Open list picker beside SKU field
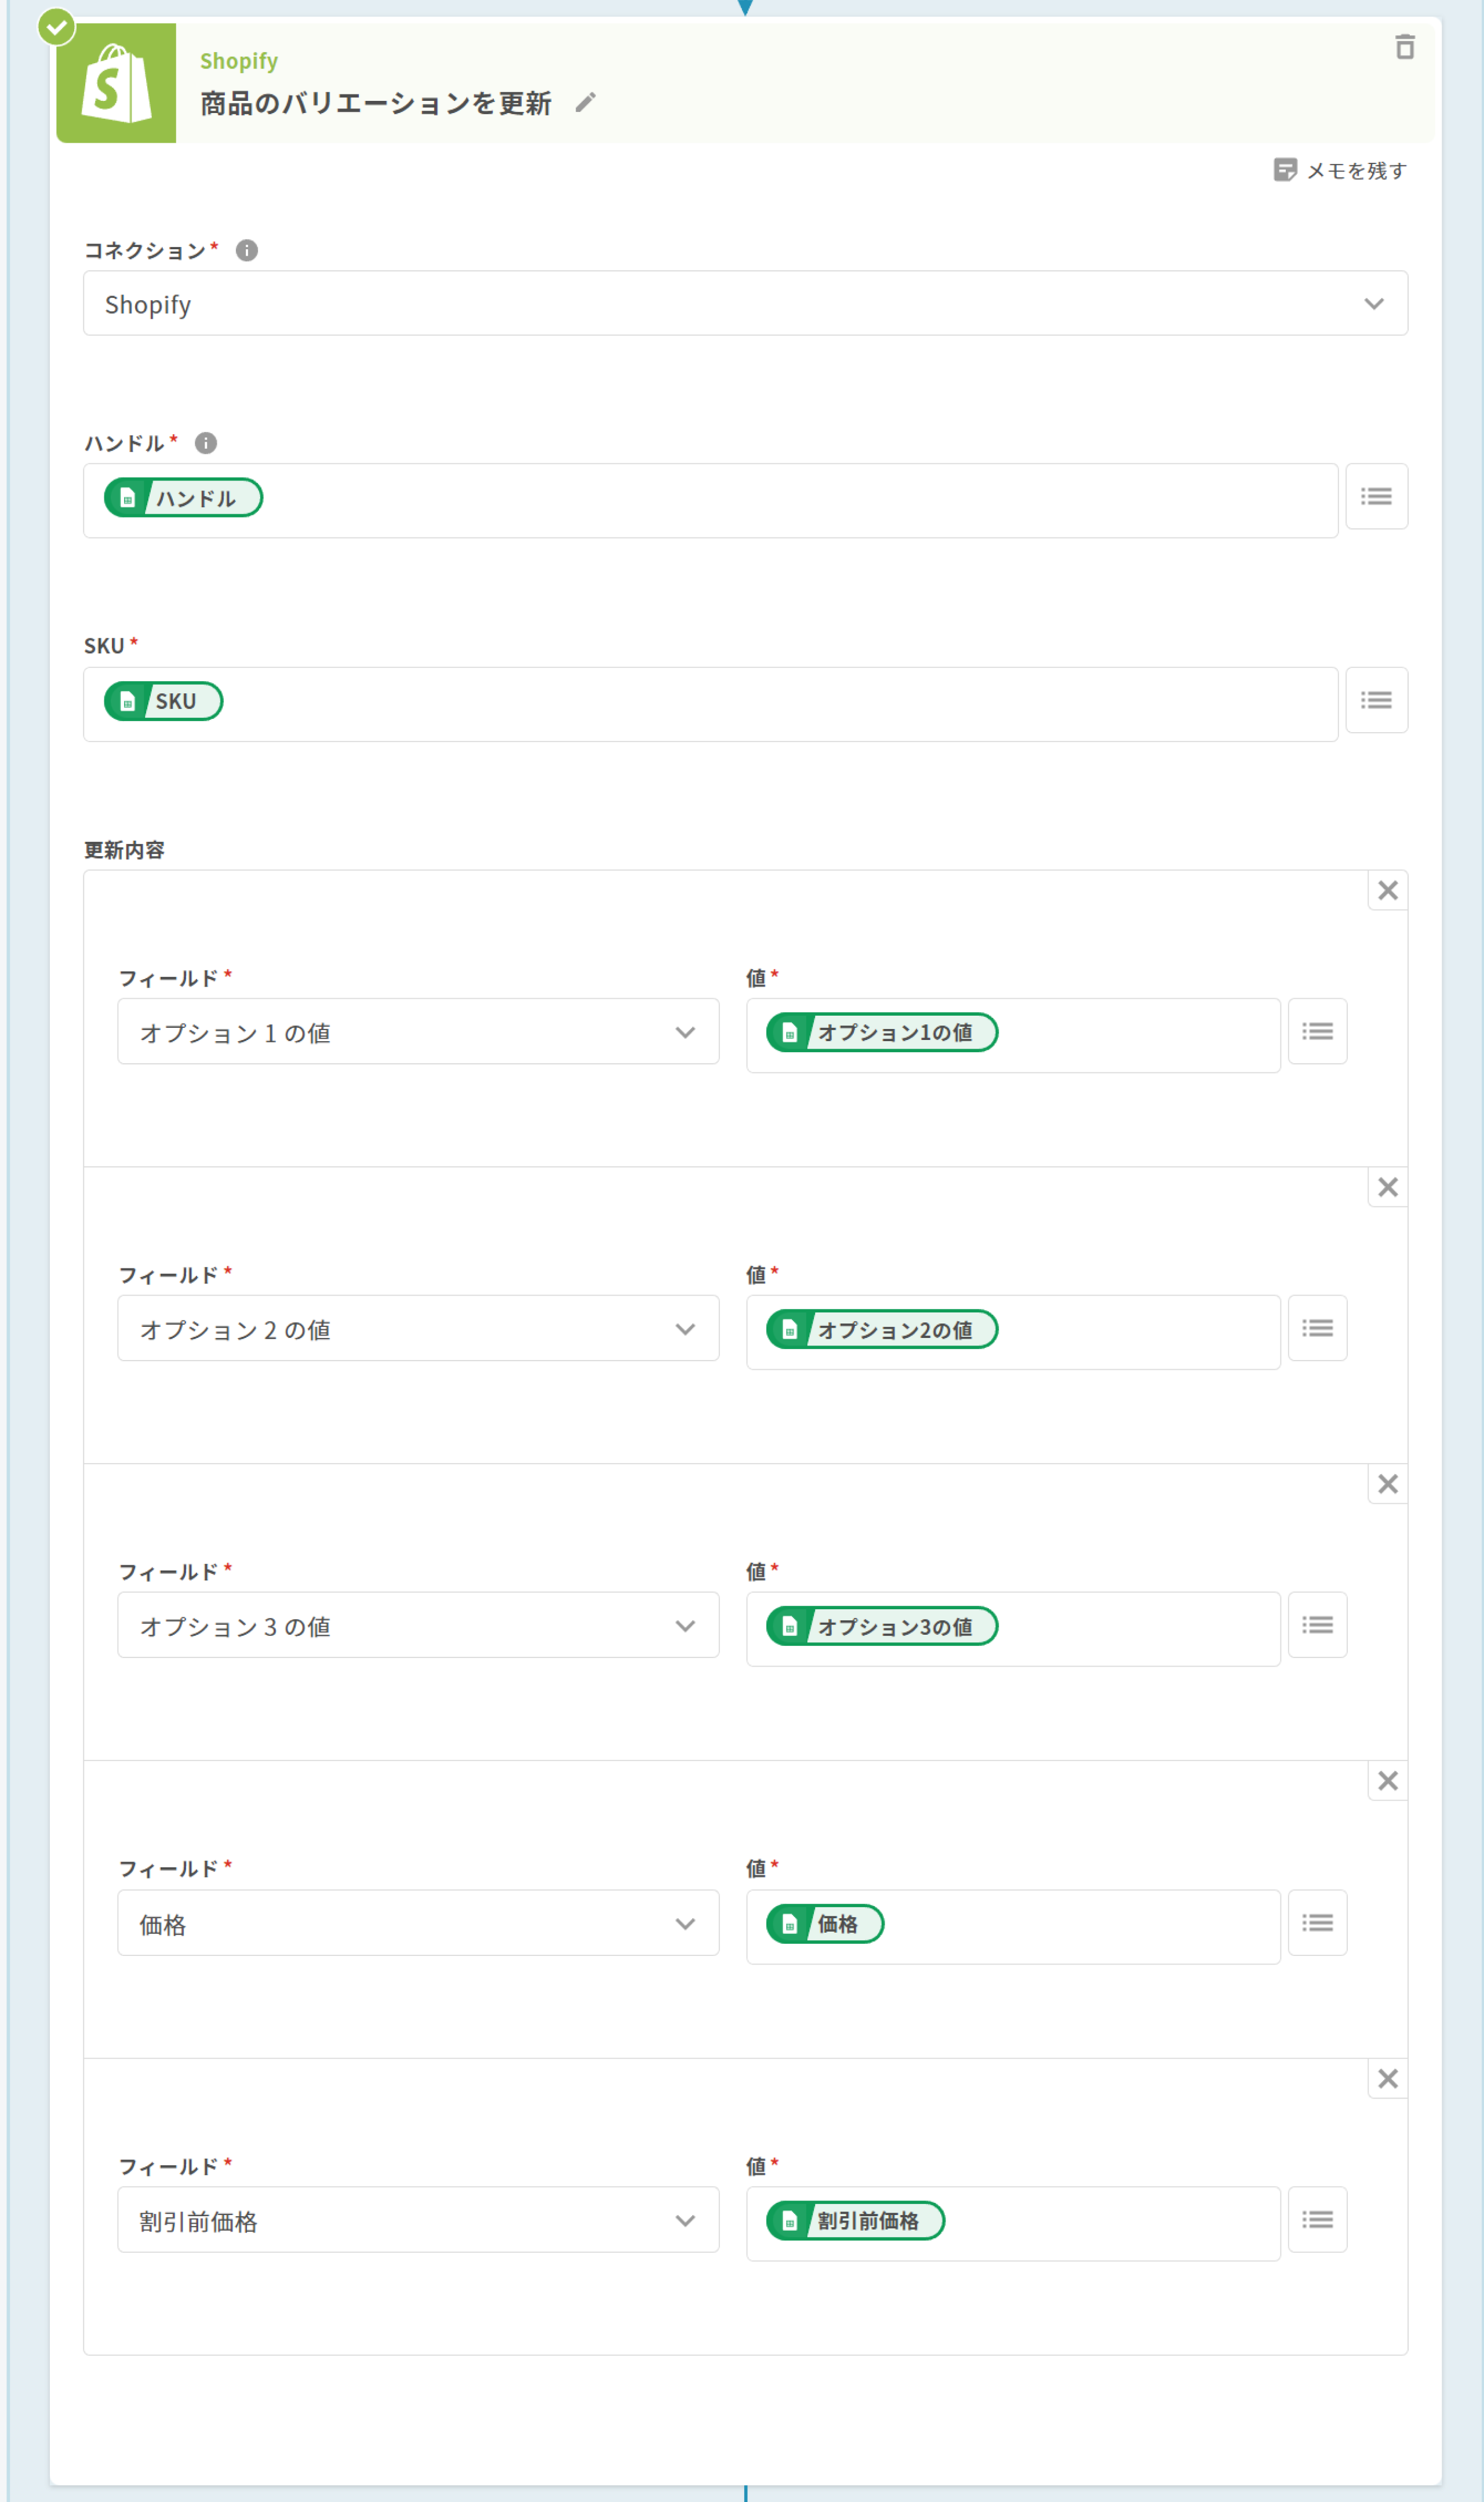This screenshot has height=2502, width=1484. pos(1376,700)
